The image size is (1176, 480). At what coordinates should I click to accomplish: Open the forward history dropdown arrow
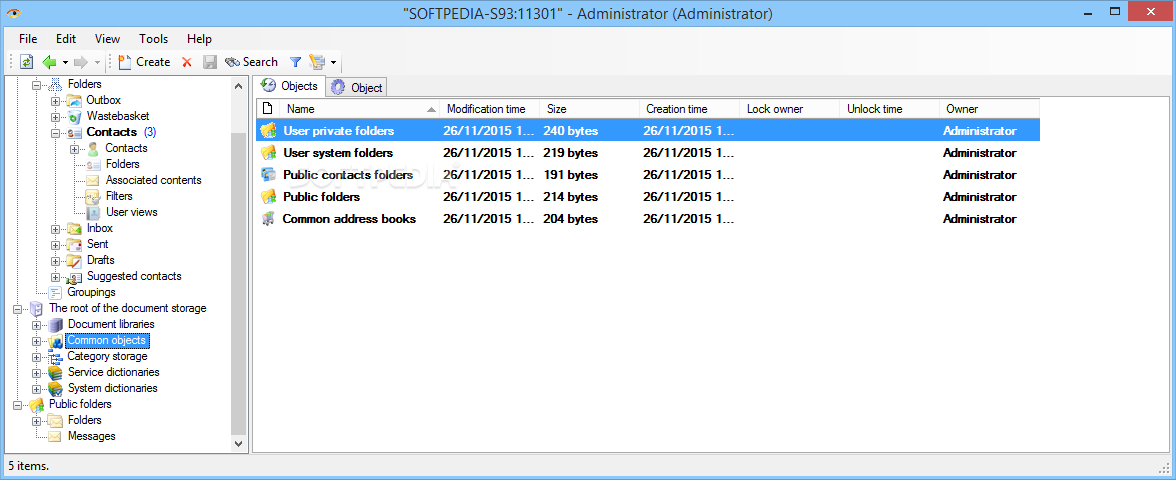97,62
